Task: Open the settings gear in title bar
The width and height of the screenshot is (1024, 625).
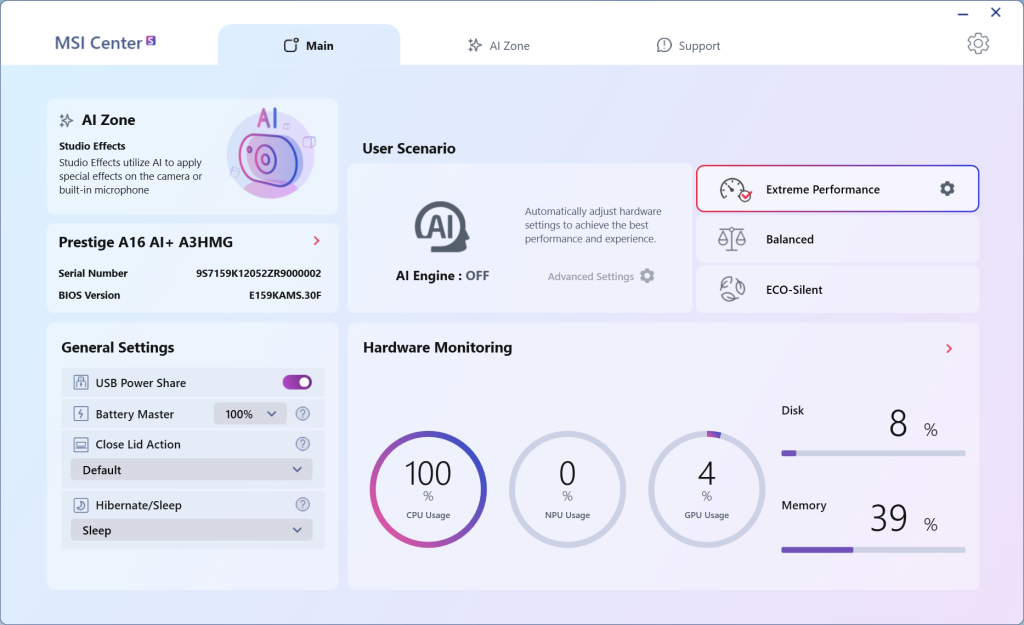Action: coord(978,44)
